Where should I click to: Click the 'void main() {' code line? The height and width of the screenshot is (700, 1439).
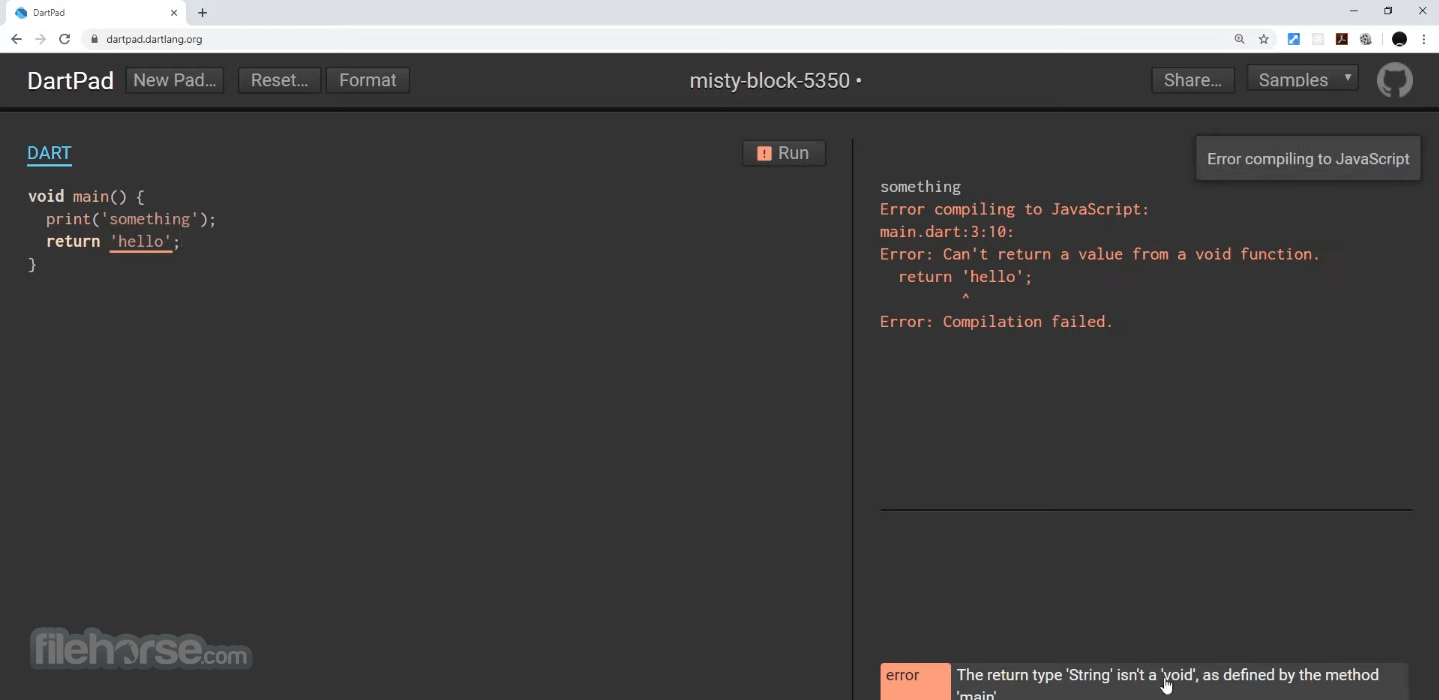pos(86,197)
